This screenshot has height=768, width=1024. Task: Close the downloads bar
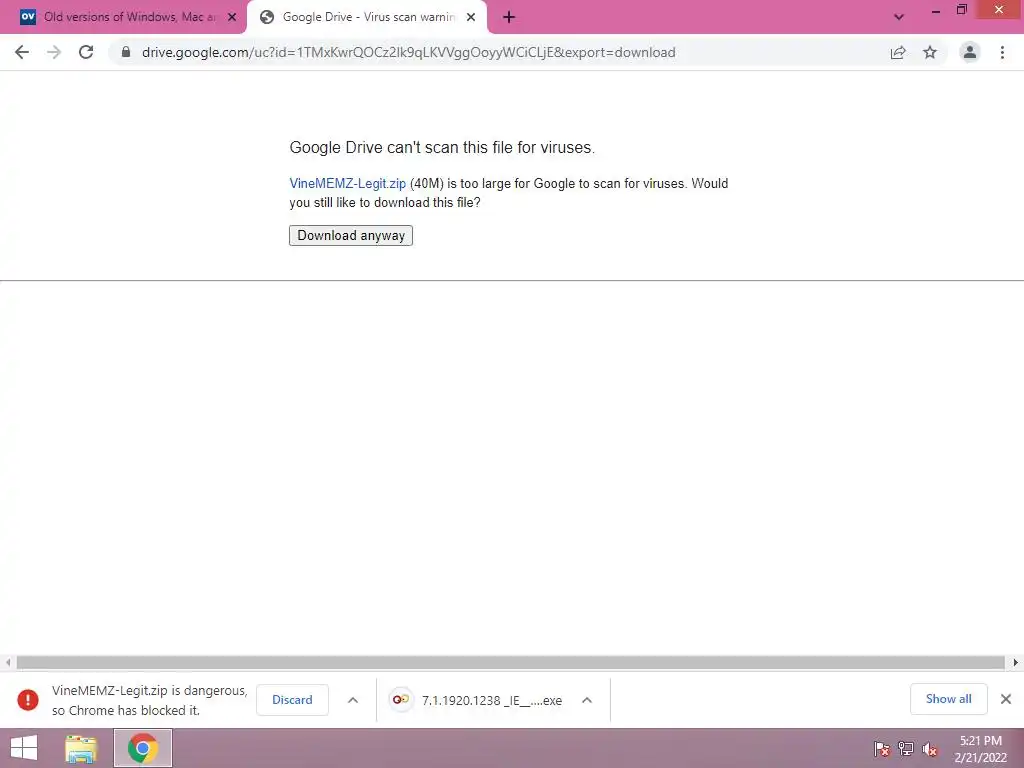pyautogui.click(x=1006, y=699)
